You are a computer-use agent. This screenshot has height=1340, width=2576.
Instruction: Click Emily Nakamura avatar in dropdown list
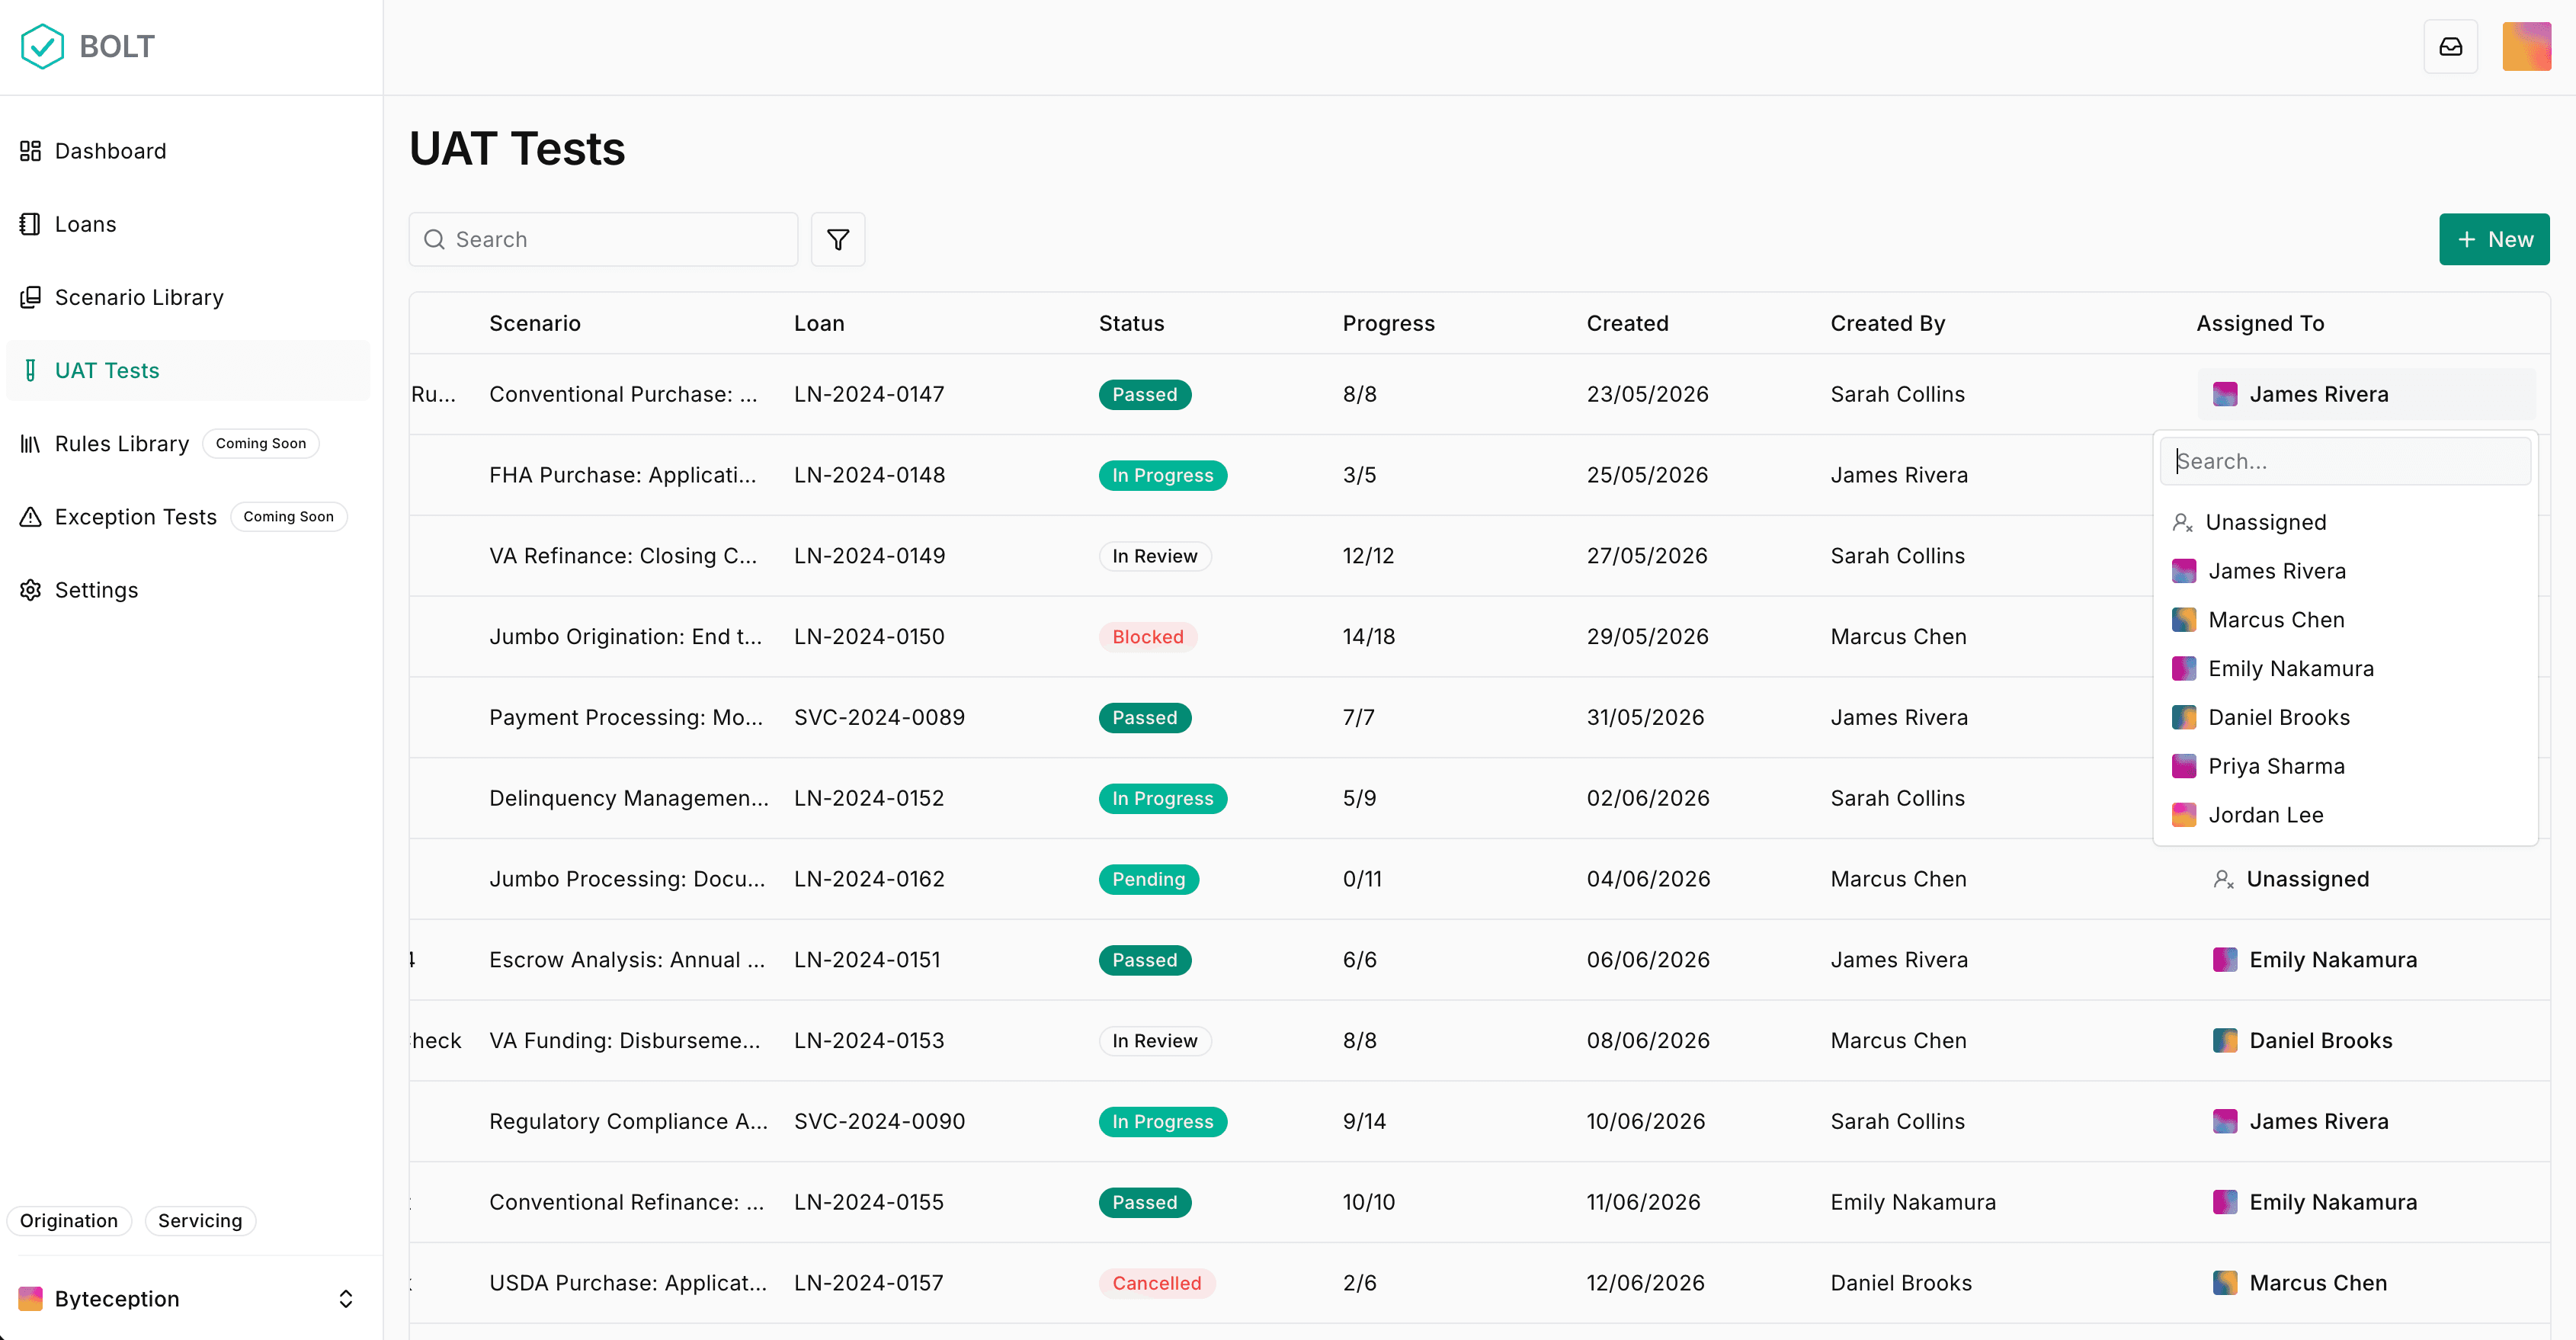point(2184,668)
